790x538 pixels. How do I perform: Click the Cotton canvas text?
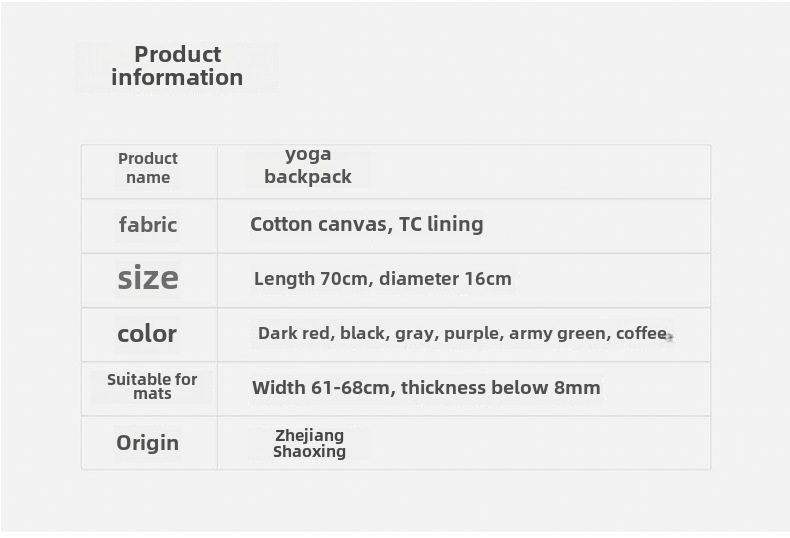tap(319, 224)
